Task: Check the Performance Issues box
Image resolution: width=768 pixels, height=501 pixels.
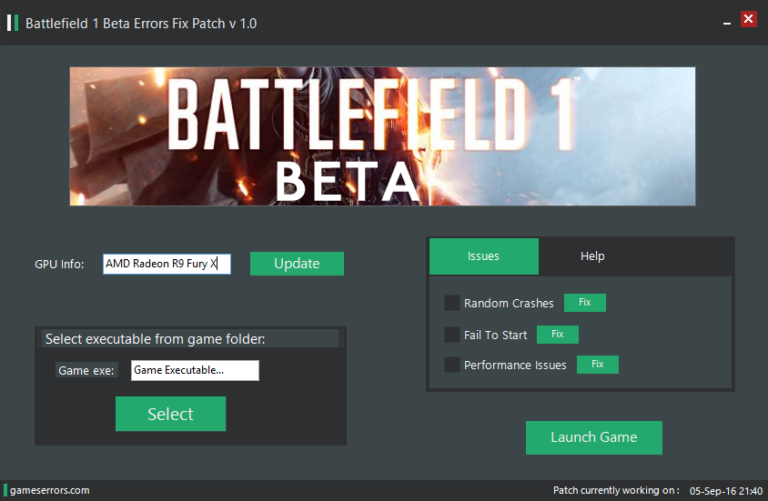Action: point(452,365)
